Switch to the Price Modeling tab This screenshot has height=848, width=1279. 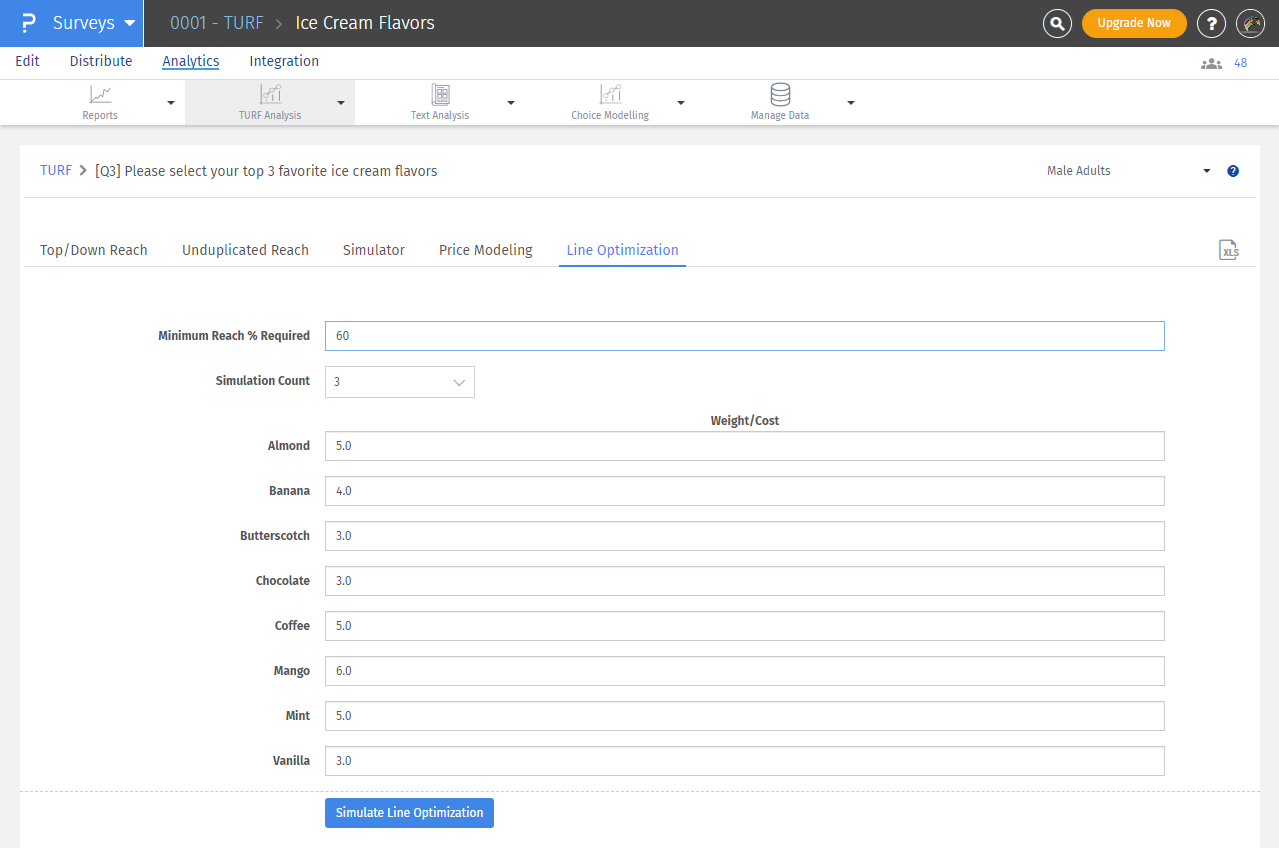pyautogui.click(x=485, y=250)
